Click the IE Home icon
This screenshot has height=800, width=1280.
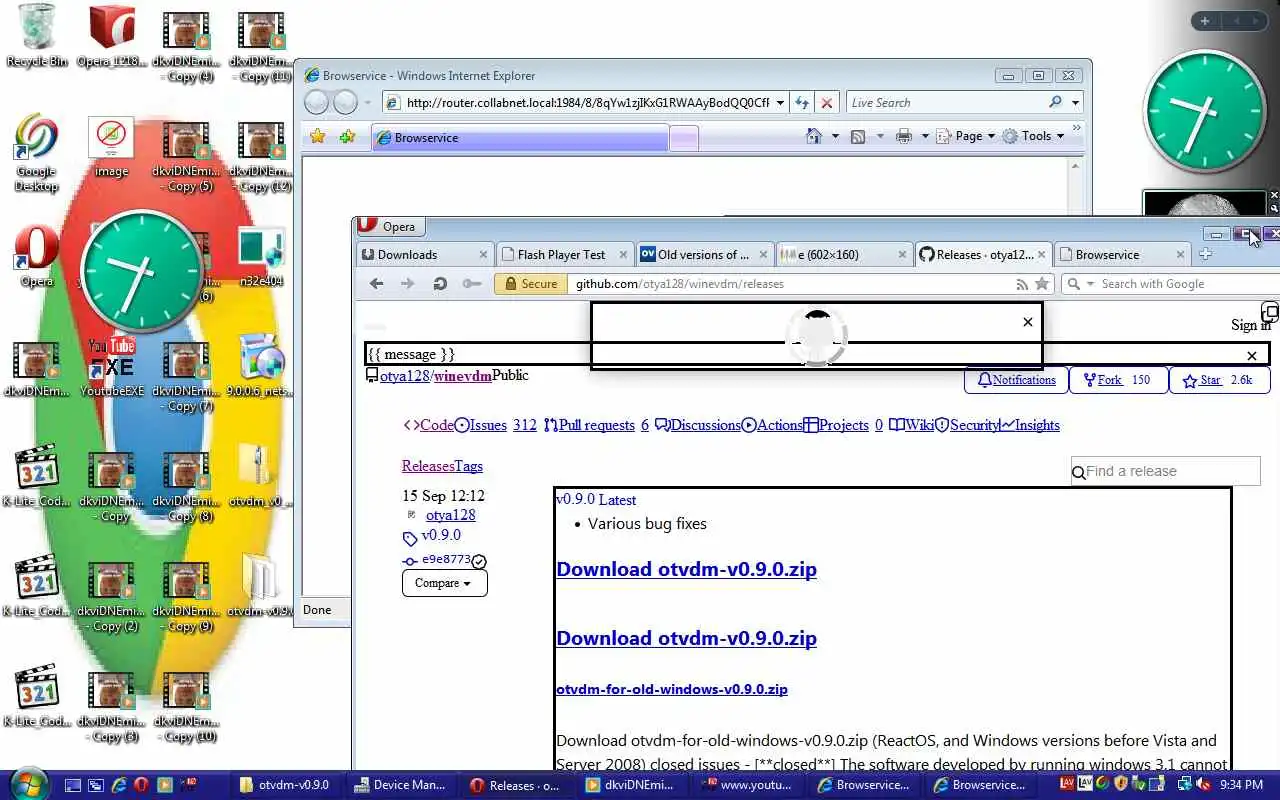pyautogui.click(x=813, y=136)
